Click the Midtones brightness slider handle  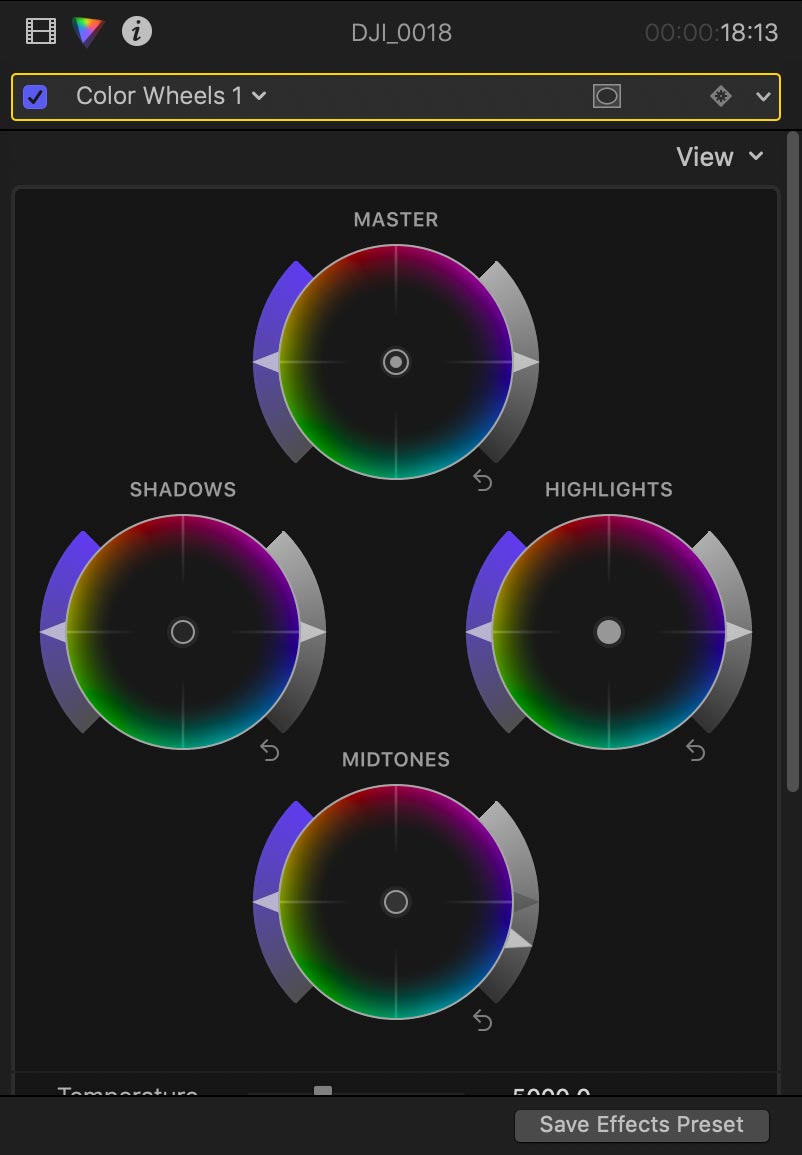[x=519, y=938]
